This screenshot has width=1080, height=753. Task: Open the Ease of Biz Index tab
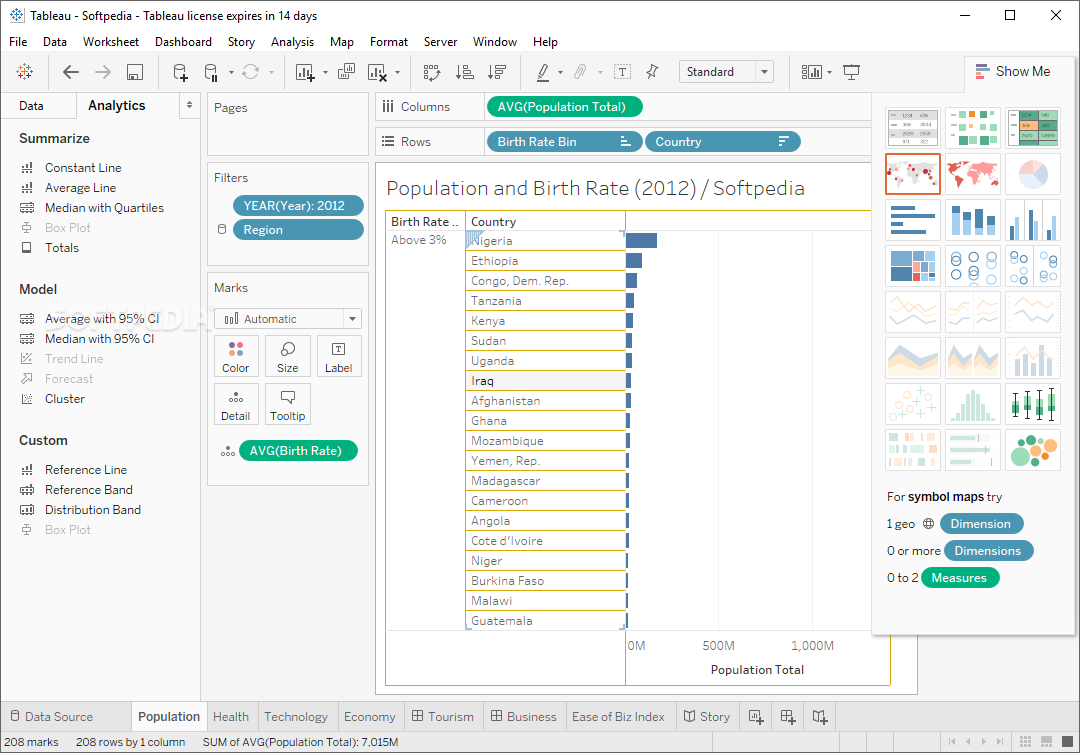click(619, 716)
